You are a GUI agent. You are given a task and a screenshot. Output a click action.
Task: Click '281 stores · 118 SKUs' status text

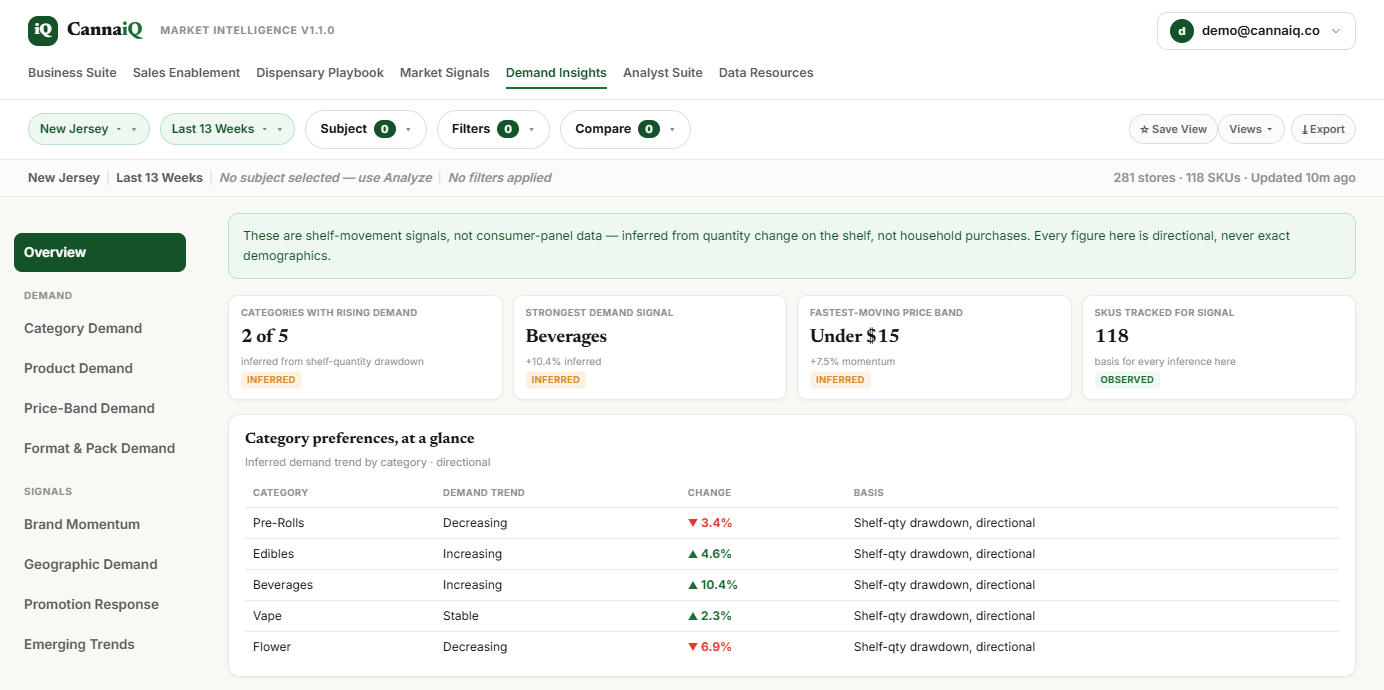point(1176,178)
